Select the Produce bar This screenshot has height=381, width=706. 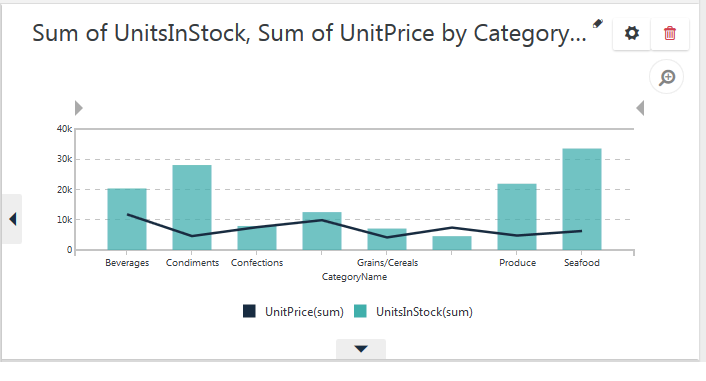517,217
